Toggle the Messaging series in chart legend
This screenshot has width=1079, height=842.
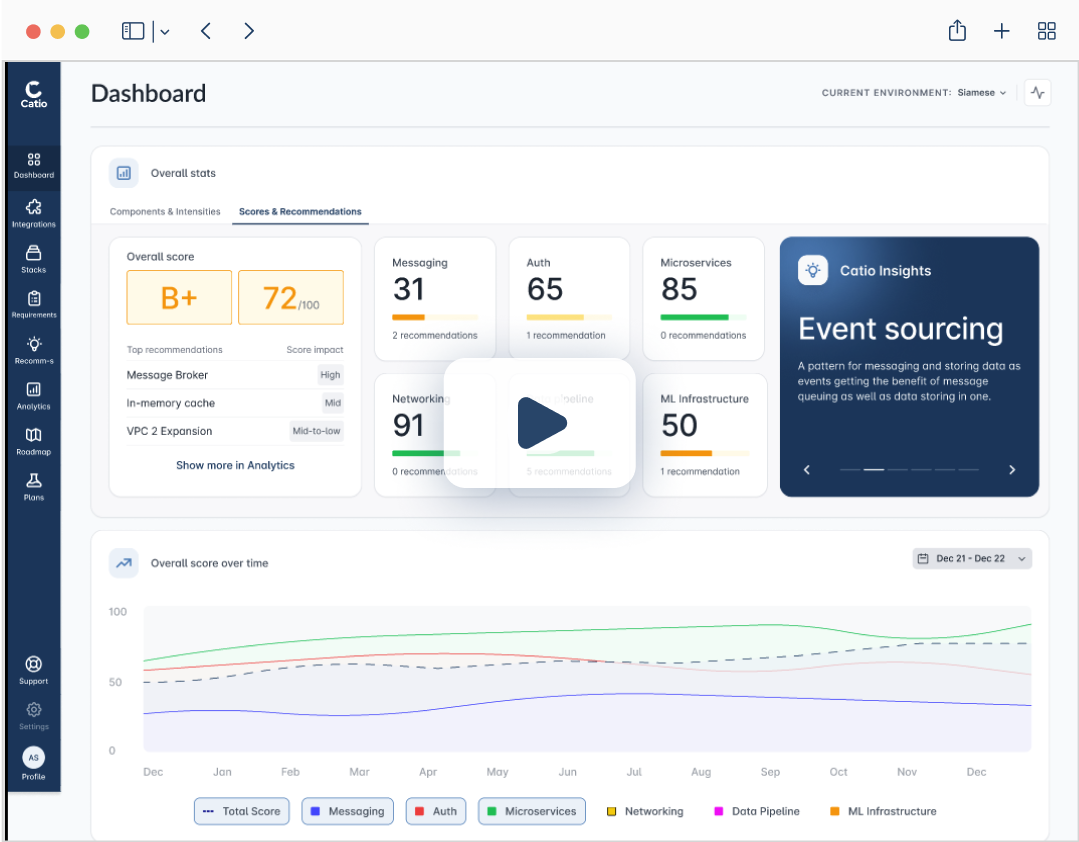tap(348, 811)
